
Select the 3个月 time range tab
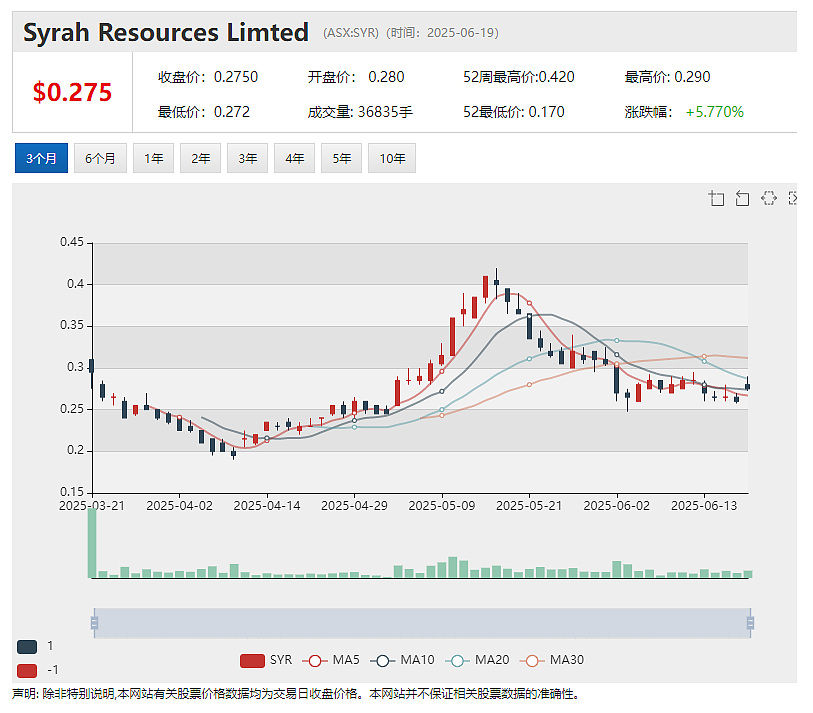click(41, 158)
